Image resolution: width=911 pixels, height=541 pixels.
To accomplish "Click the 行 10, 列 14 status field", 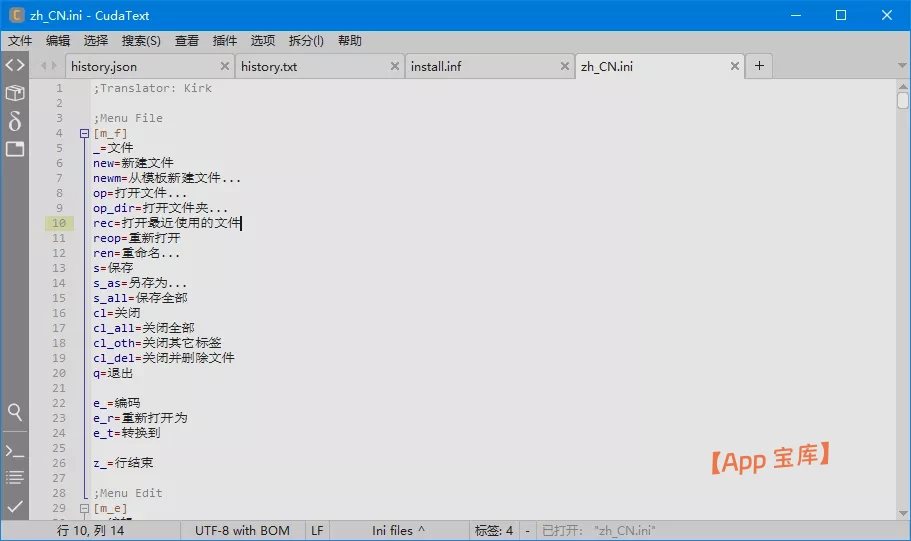I will point(91,531).
